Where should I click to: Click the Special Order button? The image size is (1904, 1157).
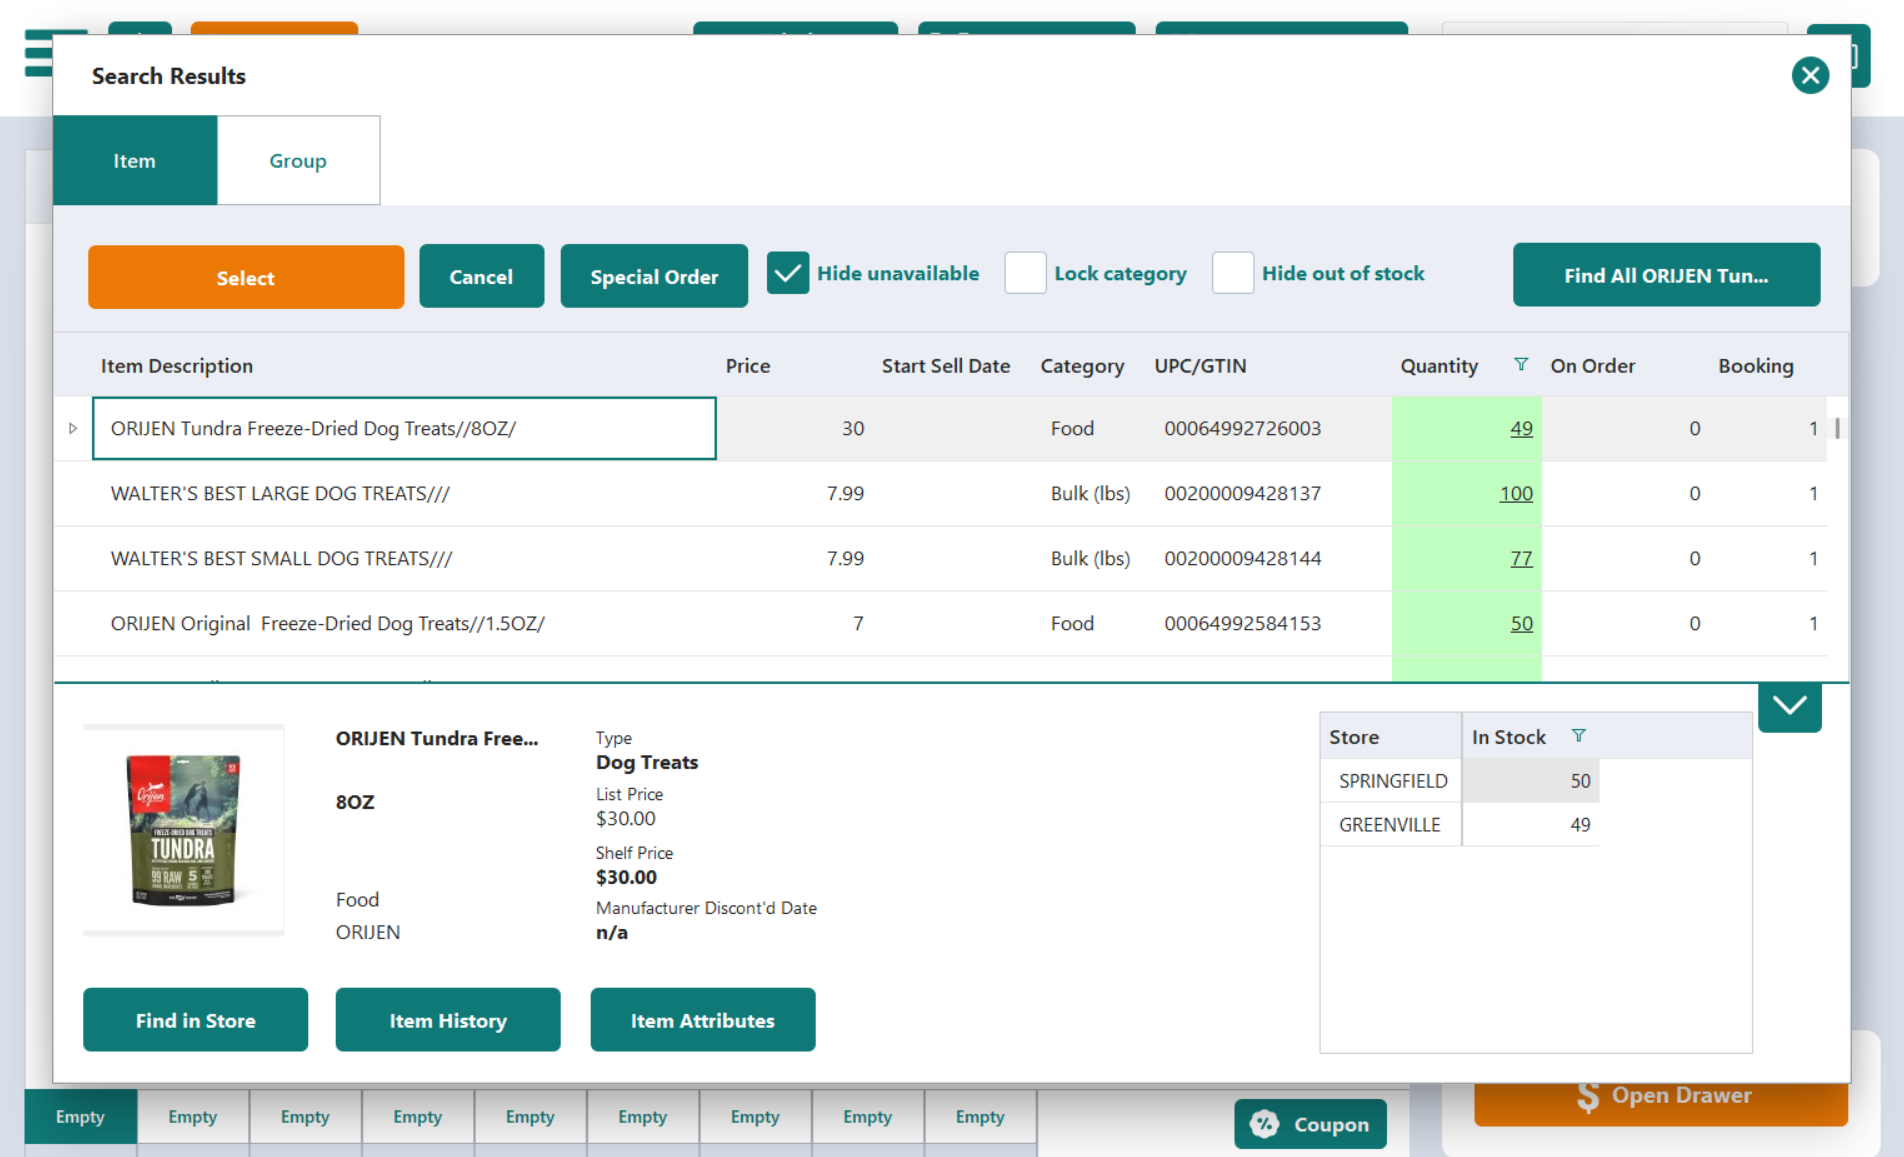654,276
